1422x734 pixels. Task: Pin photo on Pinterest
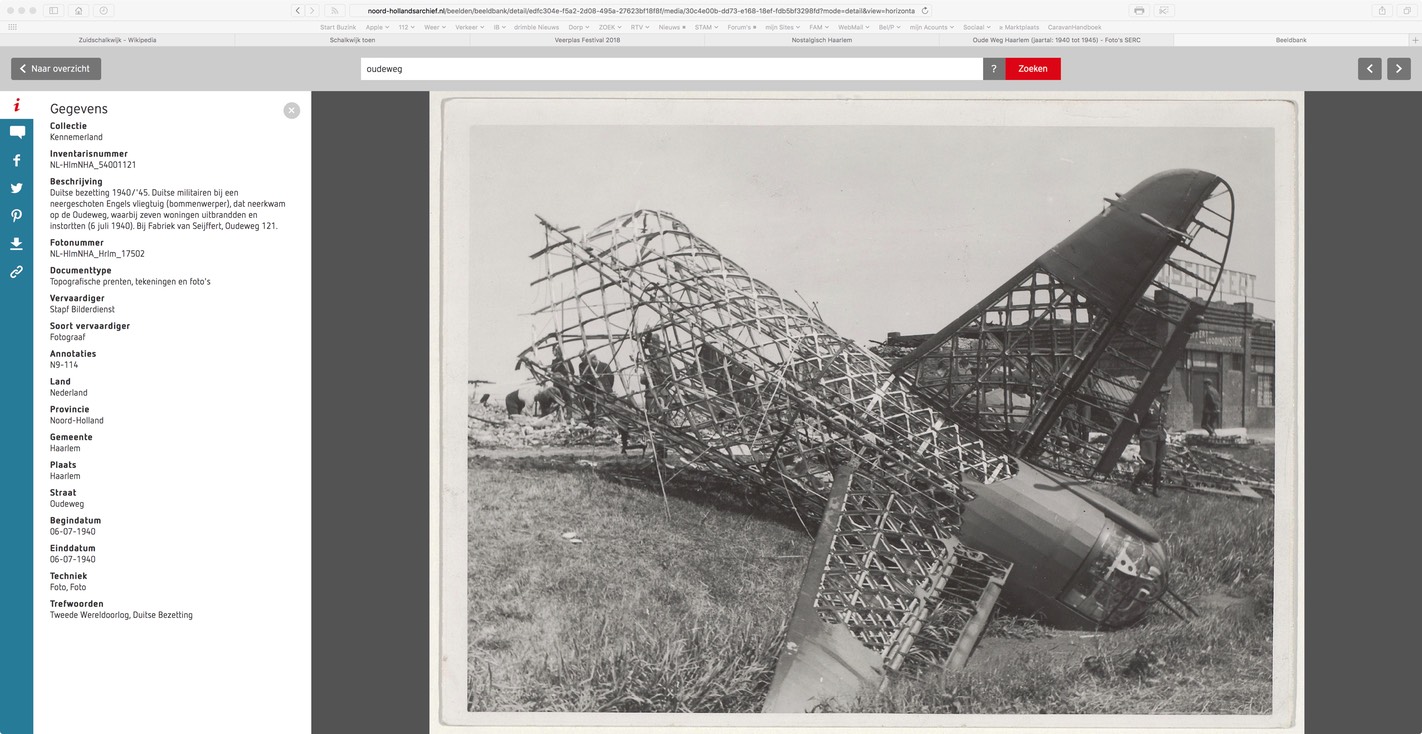(17, 216)
